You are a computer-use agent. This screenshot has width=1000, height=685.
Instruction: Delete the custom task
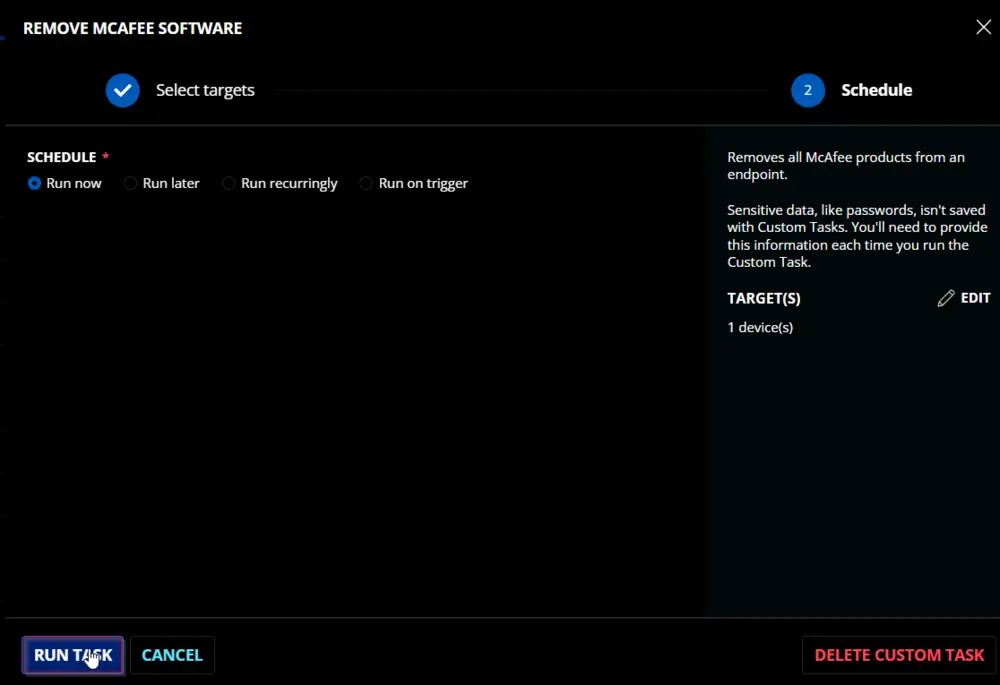899,655
